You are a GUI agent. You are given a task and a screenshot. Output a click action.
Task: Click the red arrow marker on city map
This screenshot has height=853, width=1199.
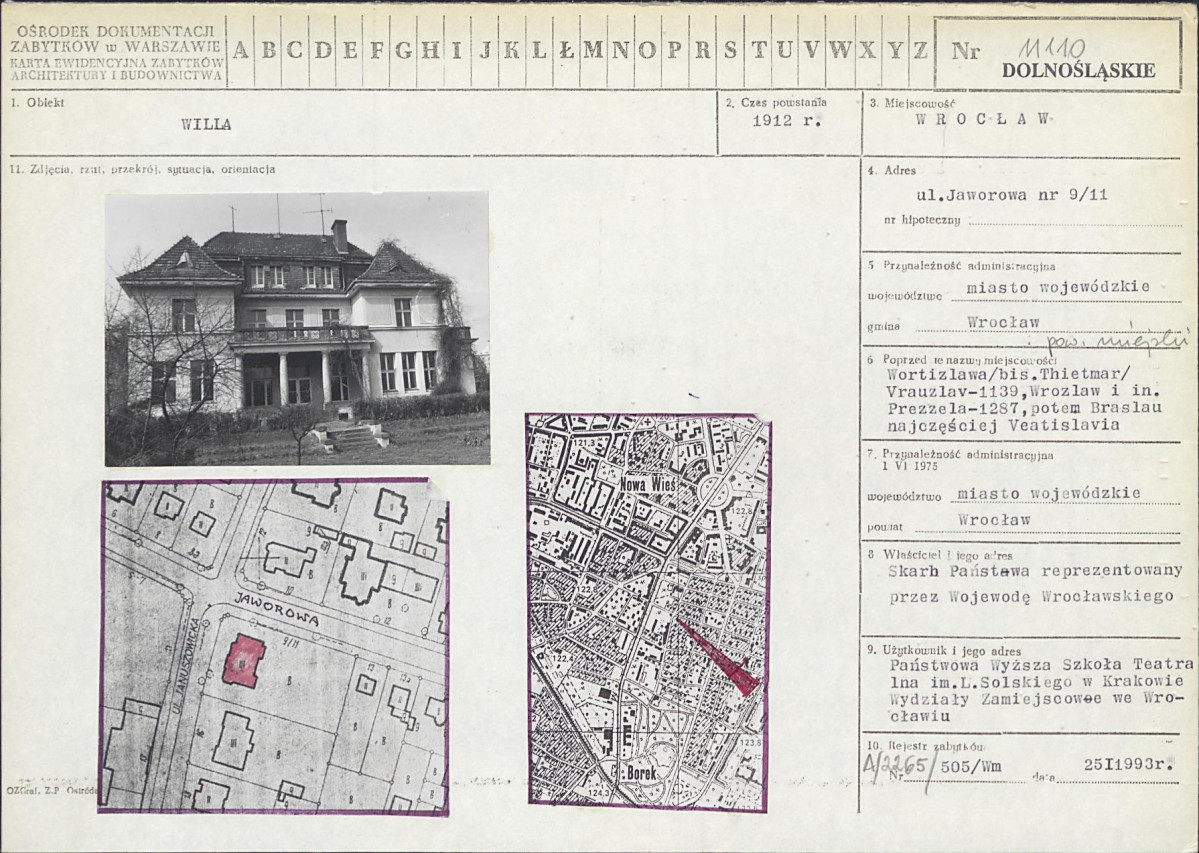point(720,658)
